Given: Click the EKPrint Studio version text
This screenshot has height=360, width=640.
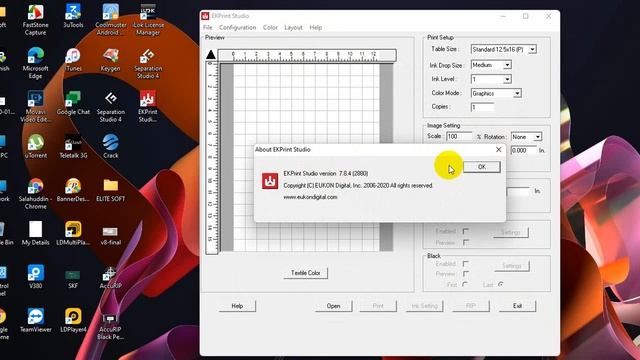Looking at the screenshot, I should tap(326, 173).
